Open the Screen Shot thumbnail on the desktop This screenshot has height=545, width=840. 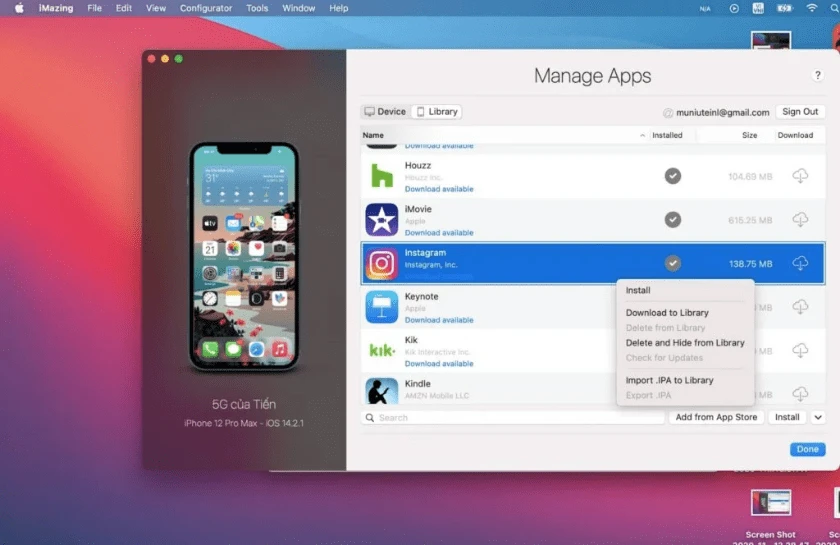(x=770, y=503)
